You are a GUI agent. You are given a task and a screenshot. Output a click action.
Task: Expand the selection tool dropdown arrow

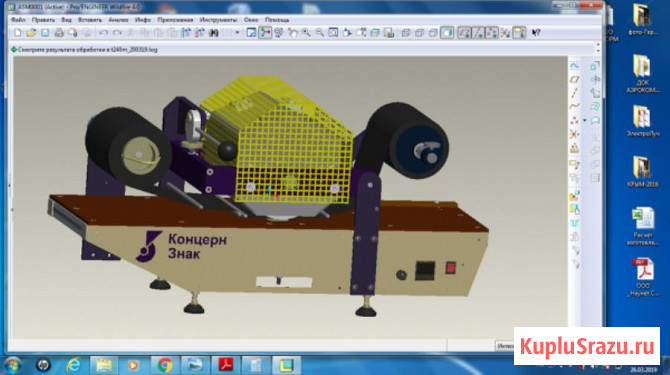click(237, 33)
